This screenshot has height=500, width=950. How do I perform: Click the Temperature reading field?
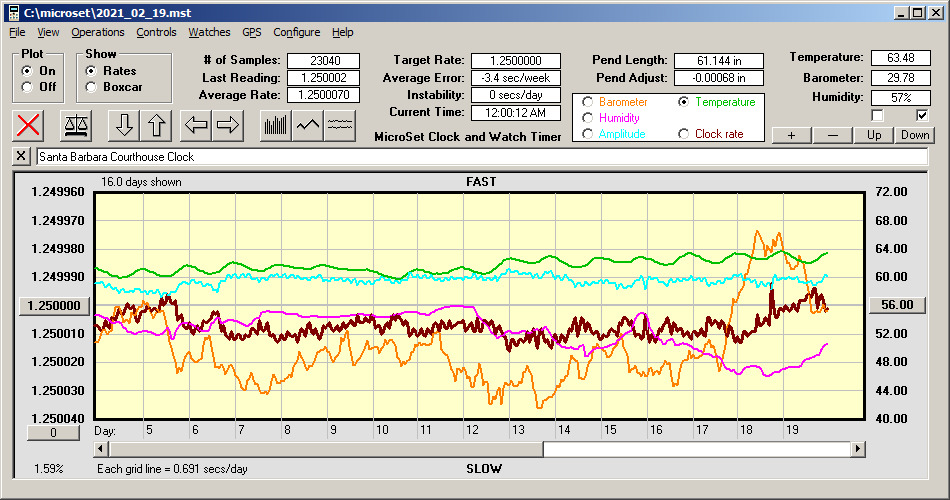(900, 58)
